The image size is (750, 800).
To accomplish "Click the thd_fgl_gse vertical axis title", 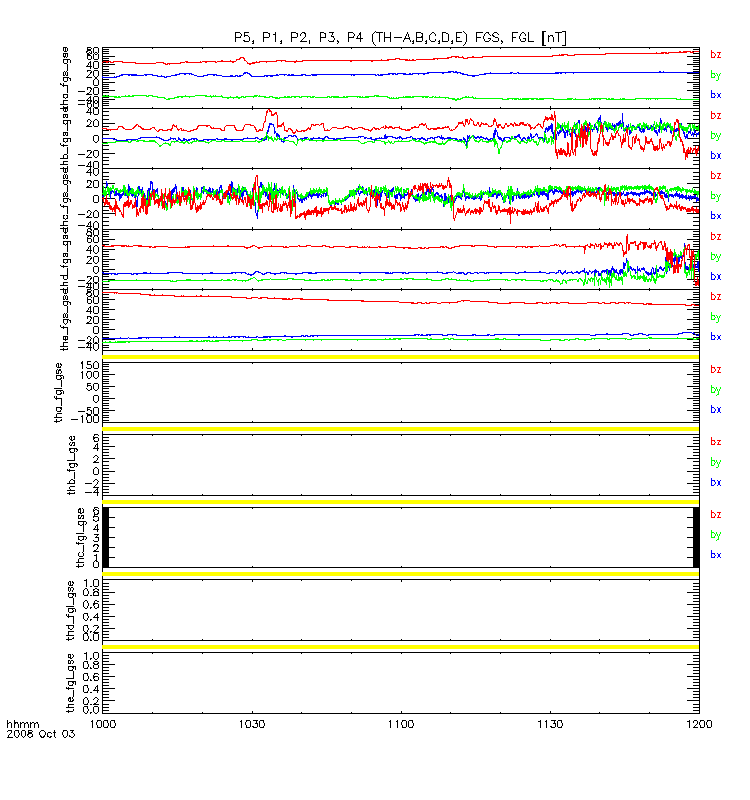I will 71,610.
